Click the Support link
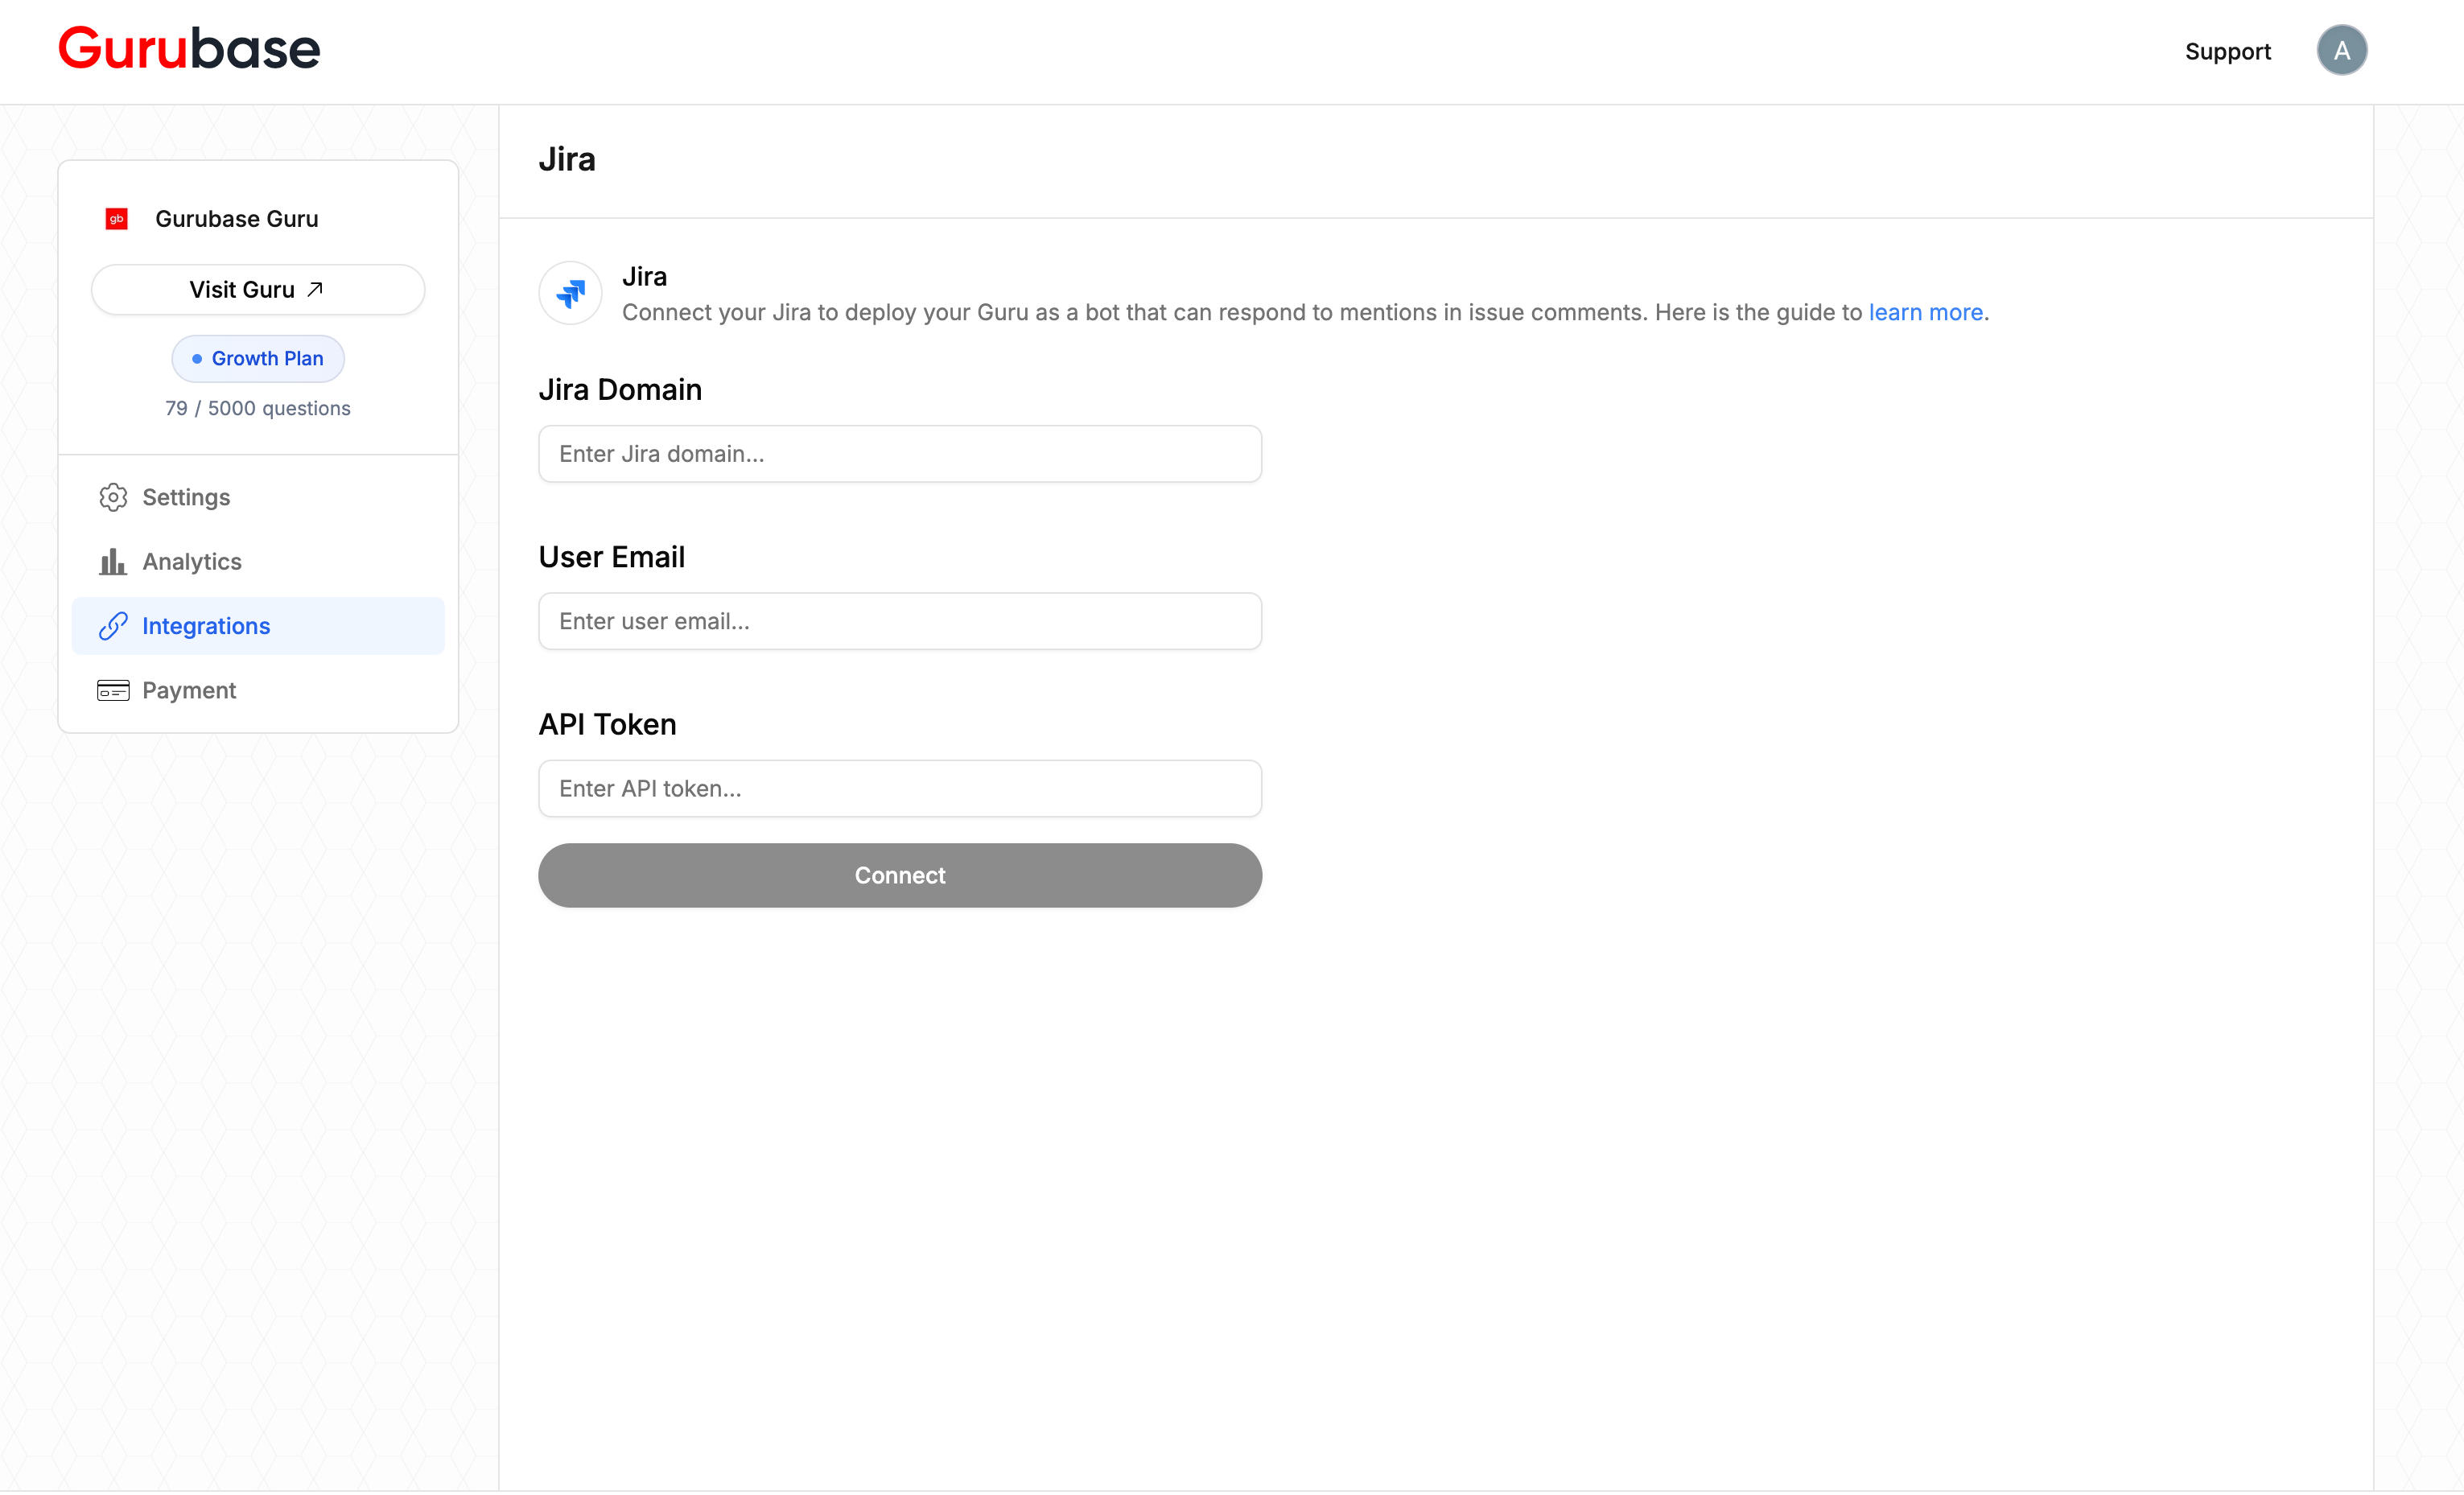This screenshot has height=1495, width=2464. 2228,51
